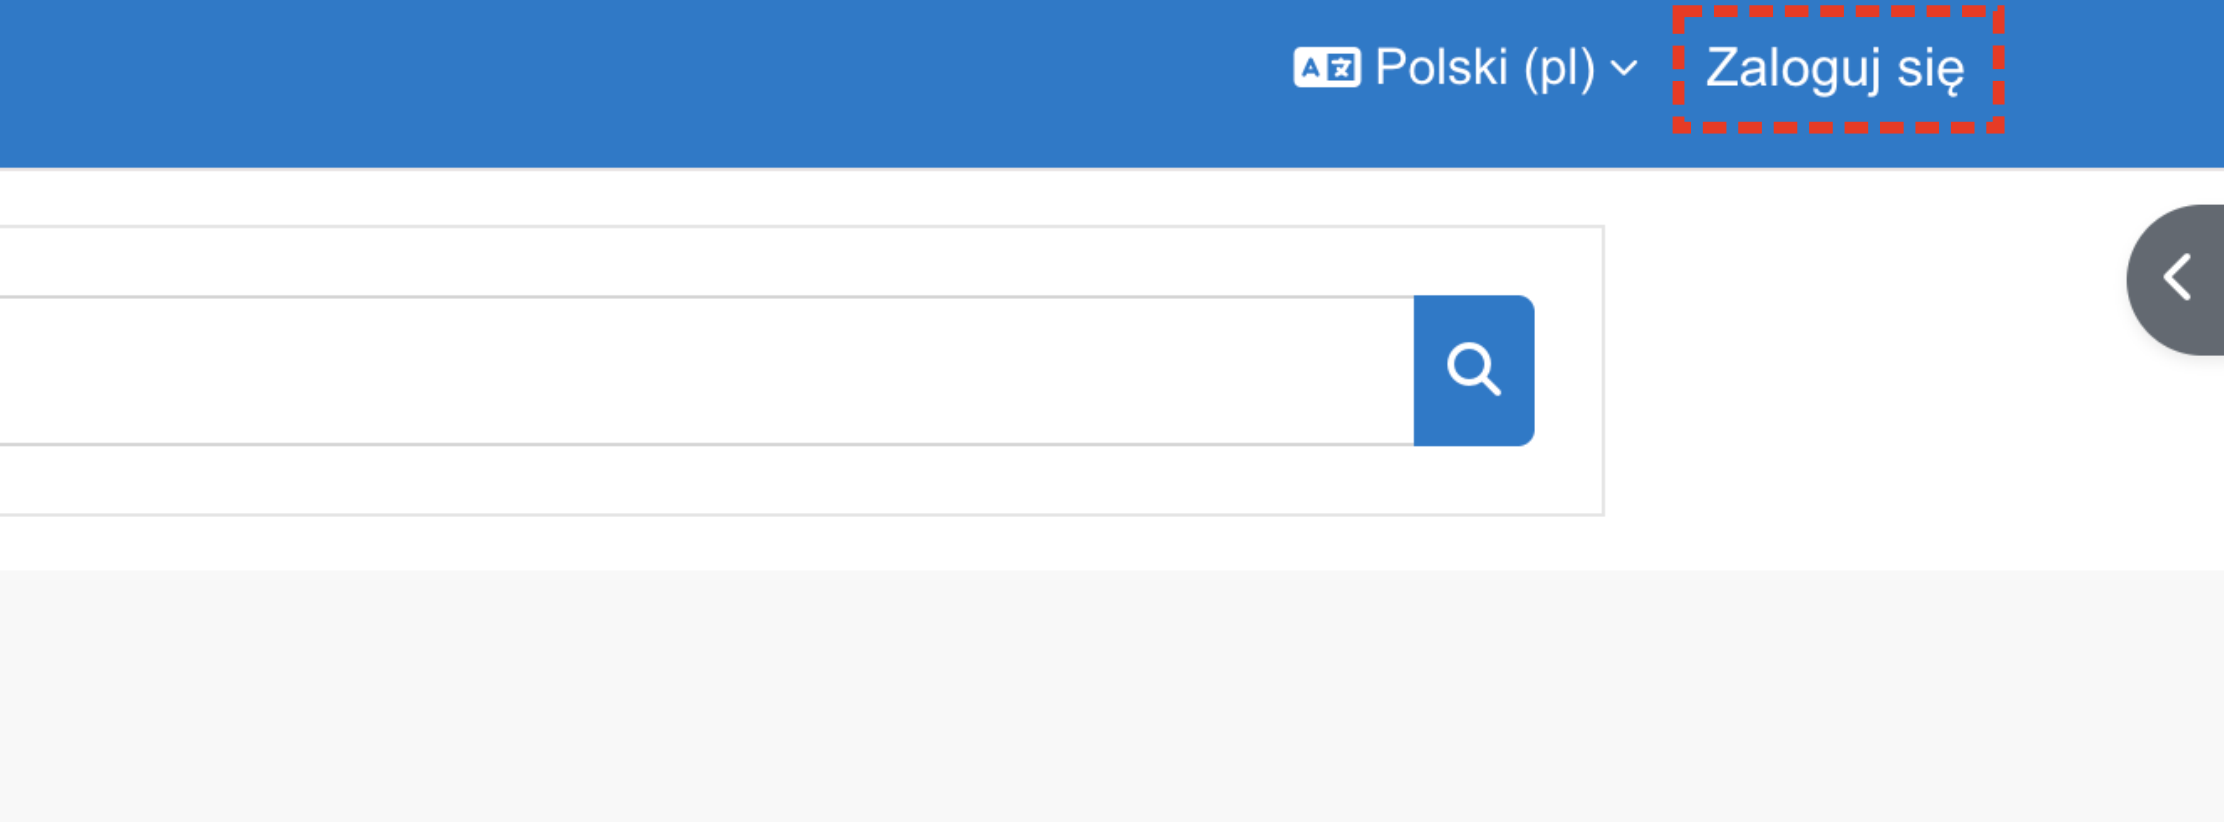Open the block drawer with left chevron
Screen dimensions: 2224x822
[2178, 278]
